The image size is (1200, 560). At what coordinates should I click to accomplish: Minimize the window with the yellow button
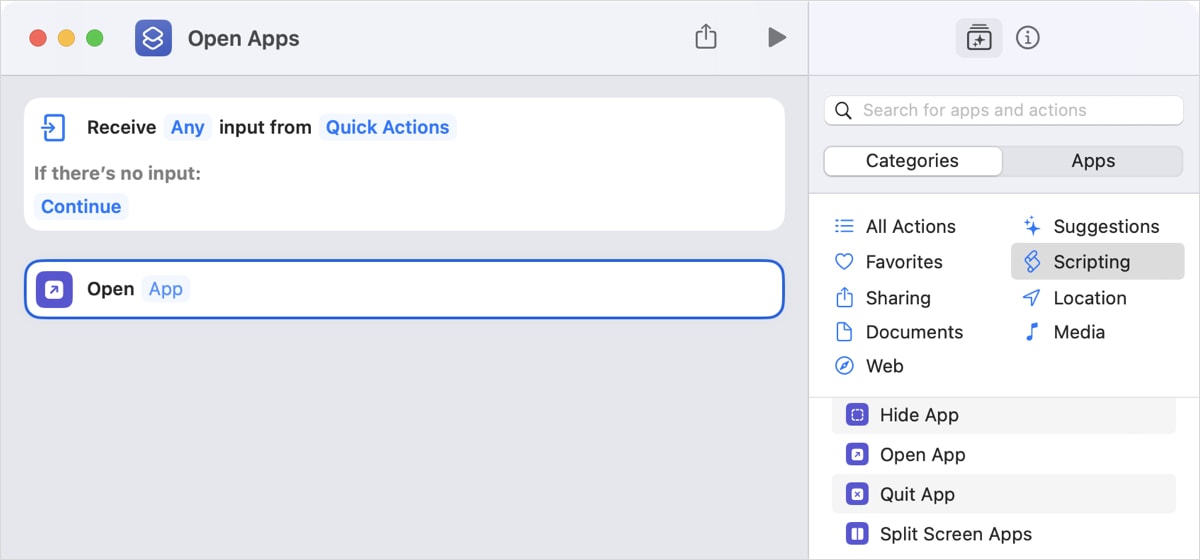[66, 38]
